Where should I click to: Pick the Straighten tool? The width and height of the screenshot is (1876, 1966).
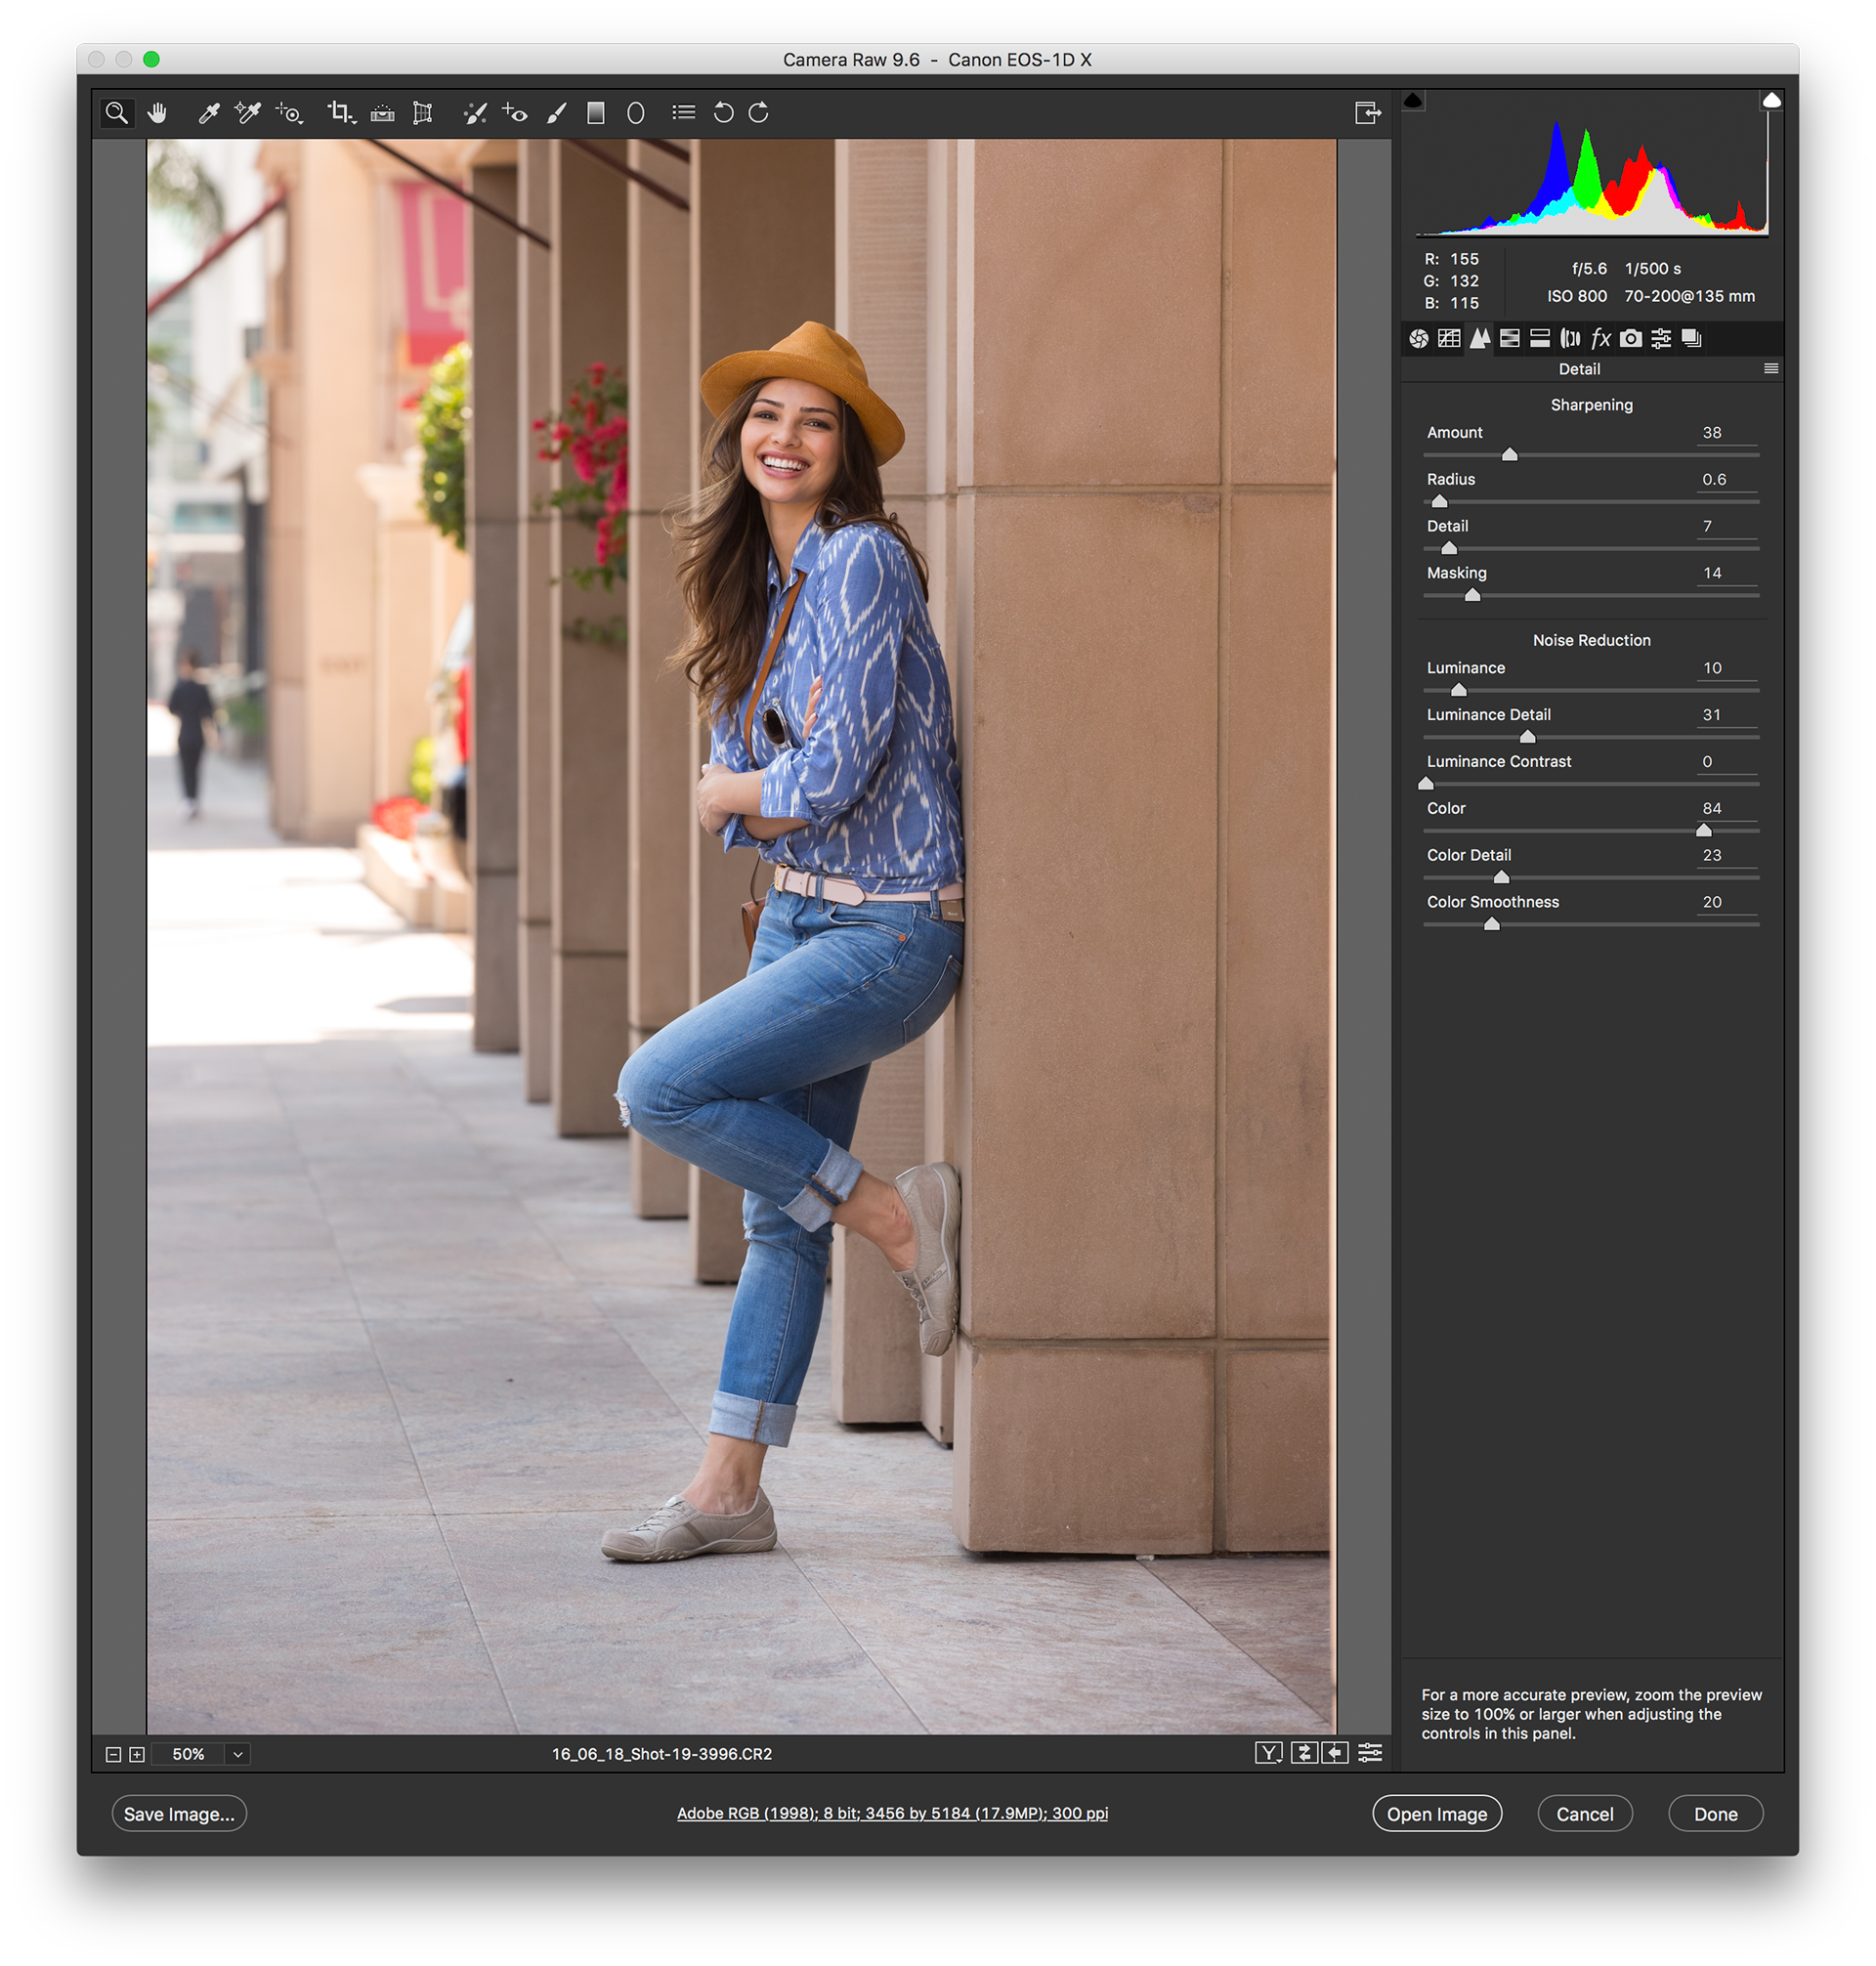(382, 113)
